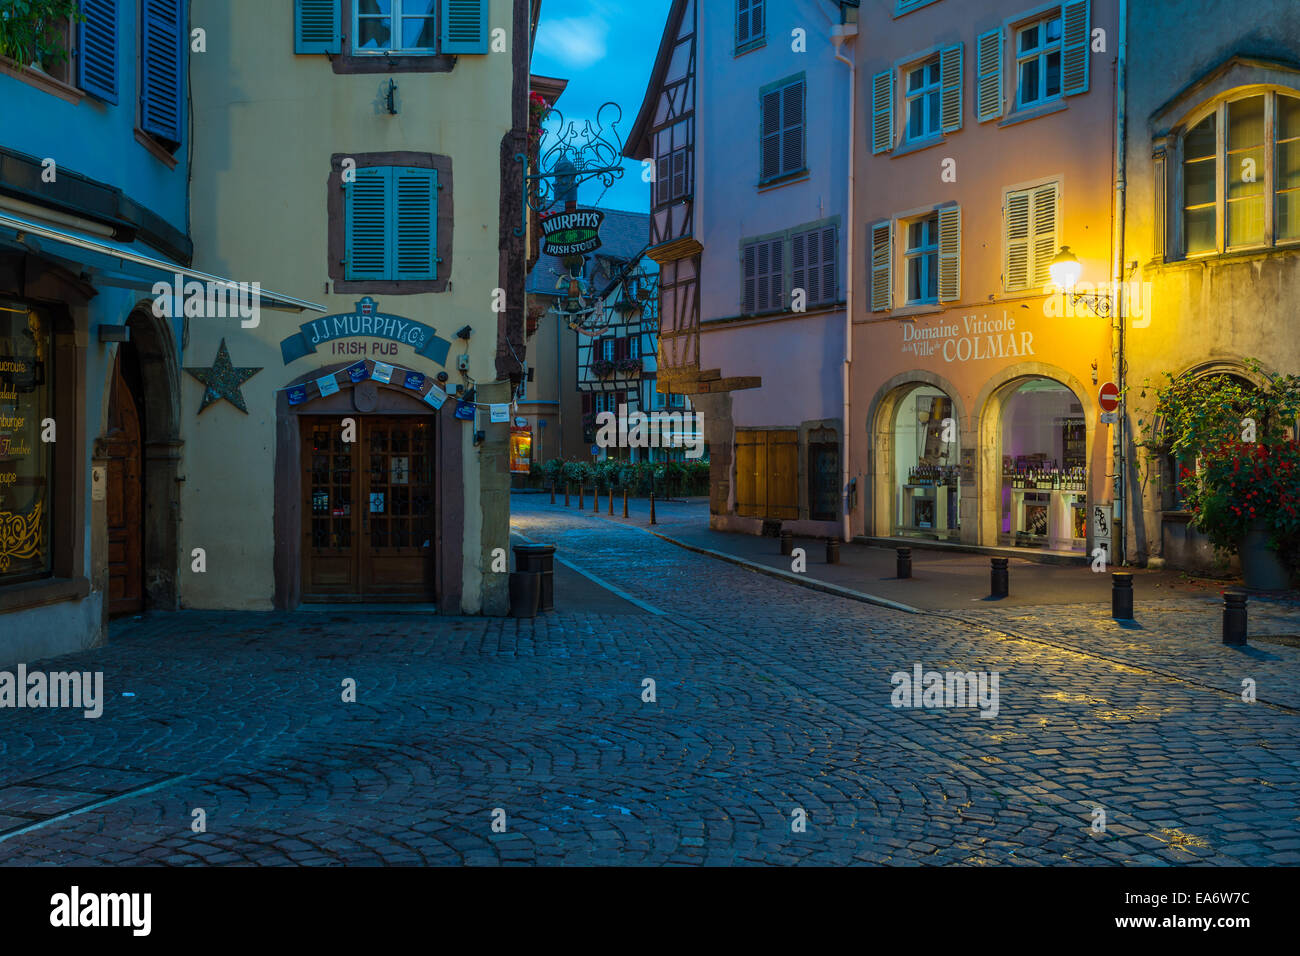1300x956 pixels.
Task: Click the Domaine Viticole wall lettering
Action: click(958, 326)
